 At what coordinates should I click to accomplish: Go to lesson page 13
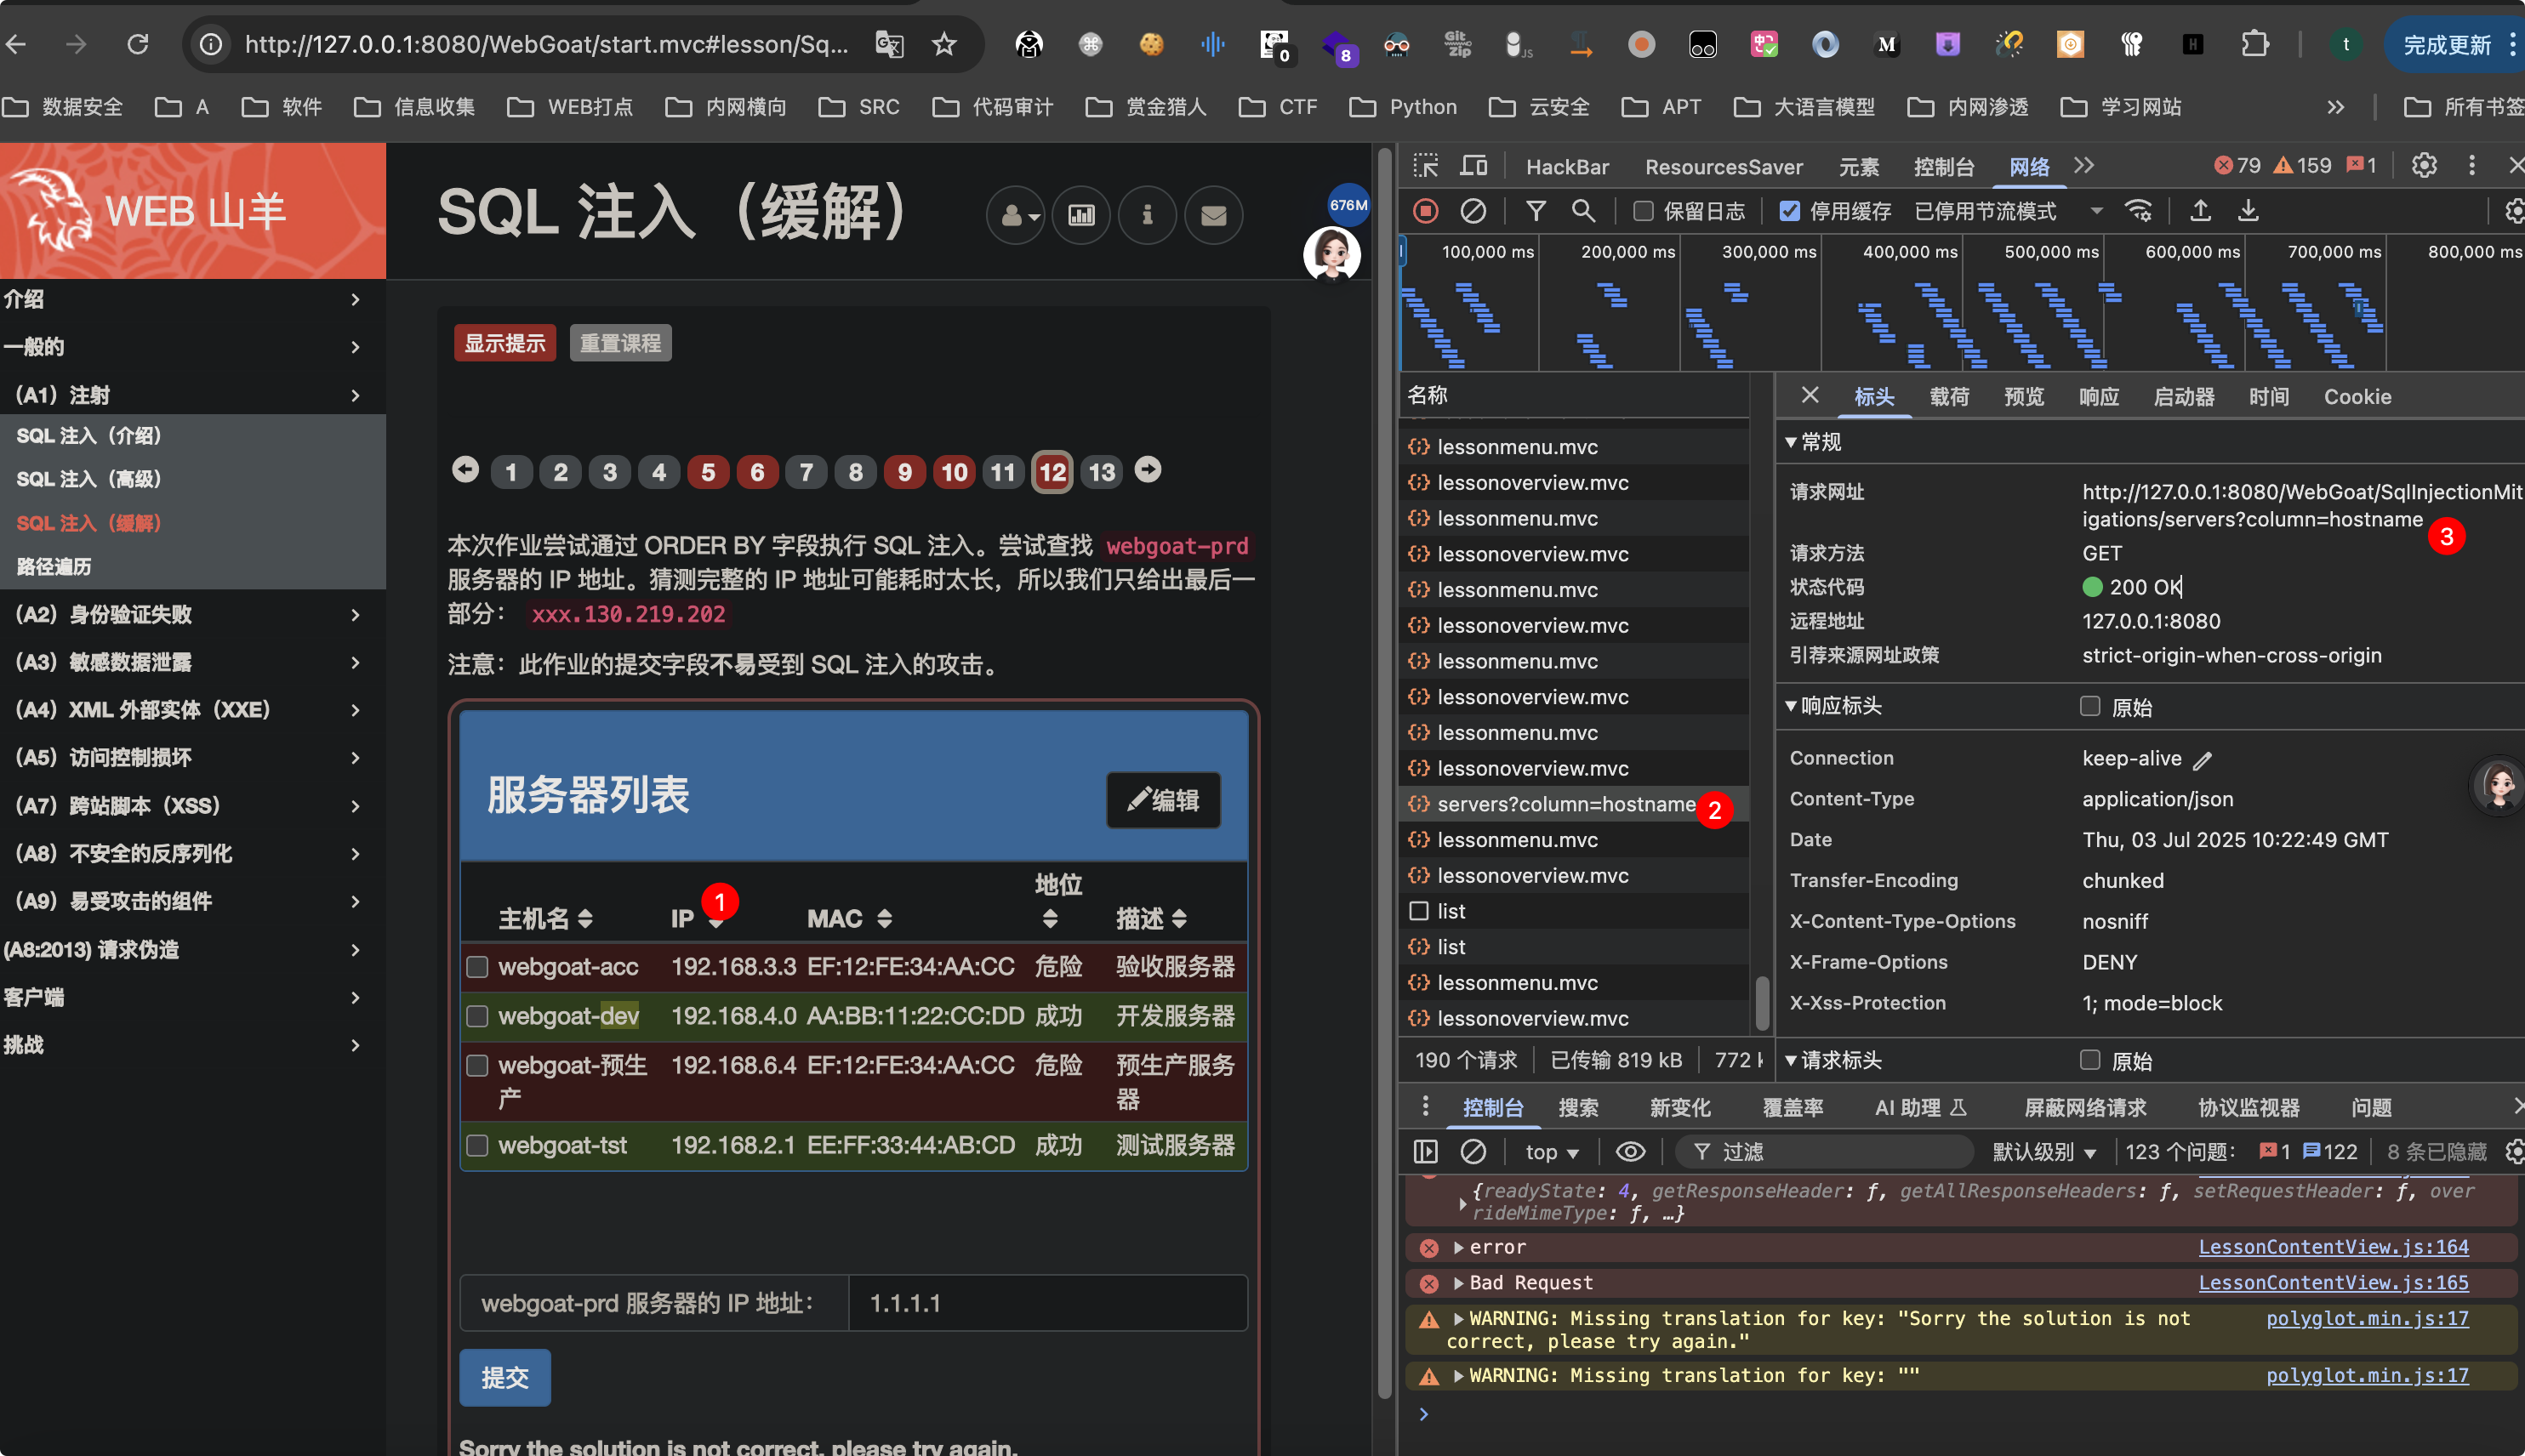pos(1101,472)
